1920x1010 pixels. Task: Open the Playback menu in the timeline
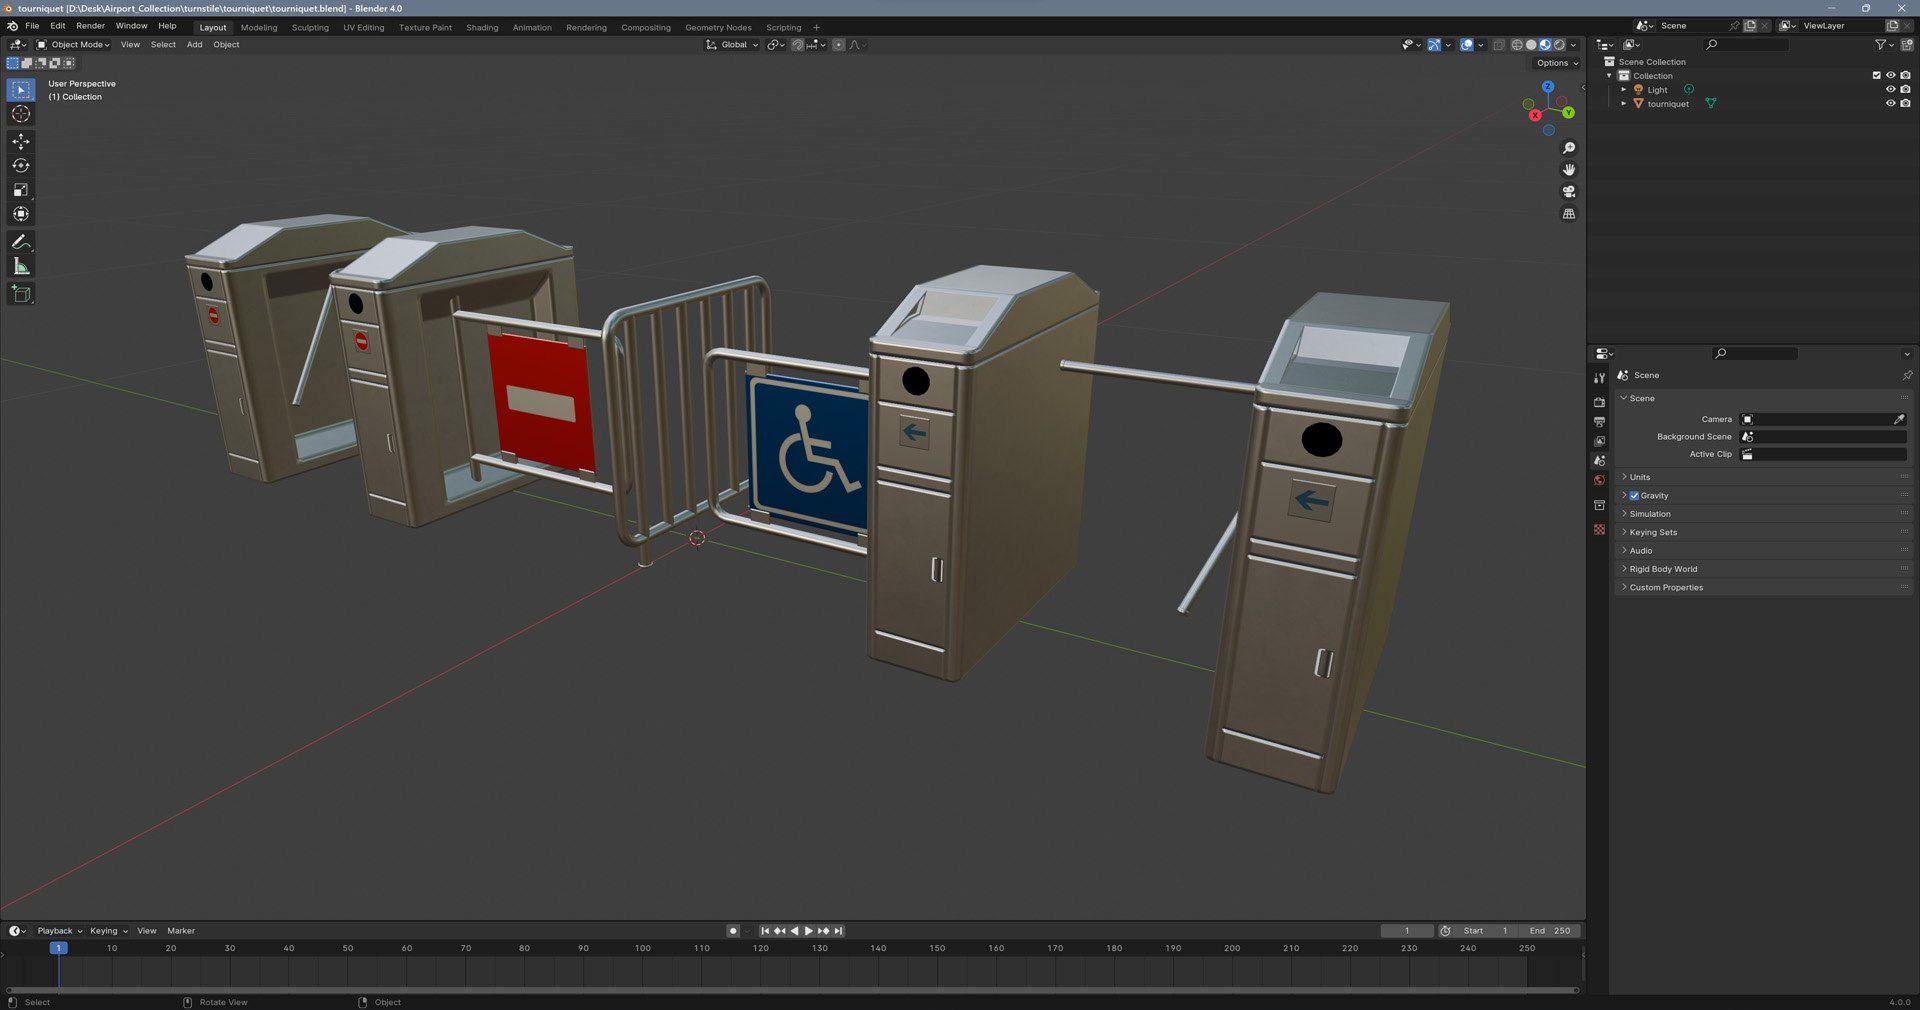coord(59,931)
